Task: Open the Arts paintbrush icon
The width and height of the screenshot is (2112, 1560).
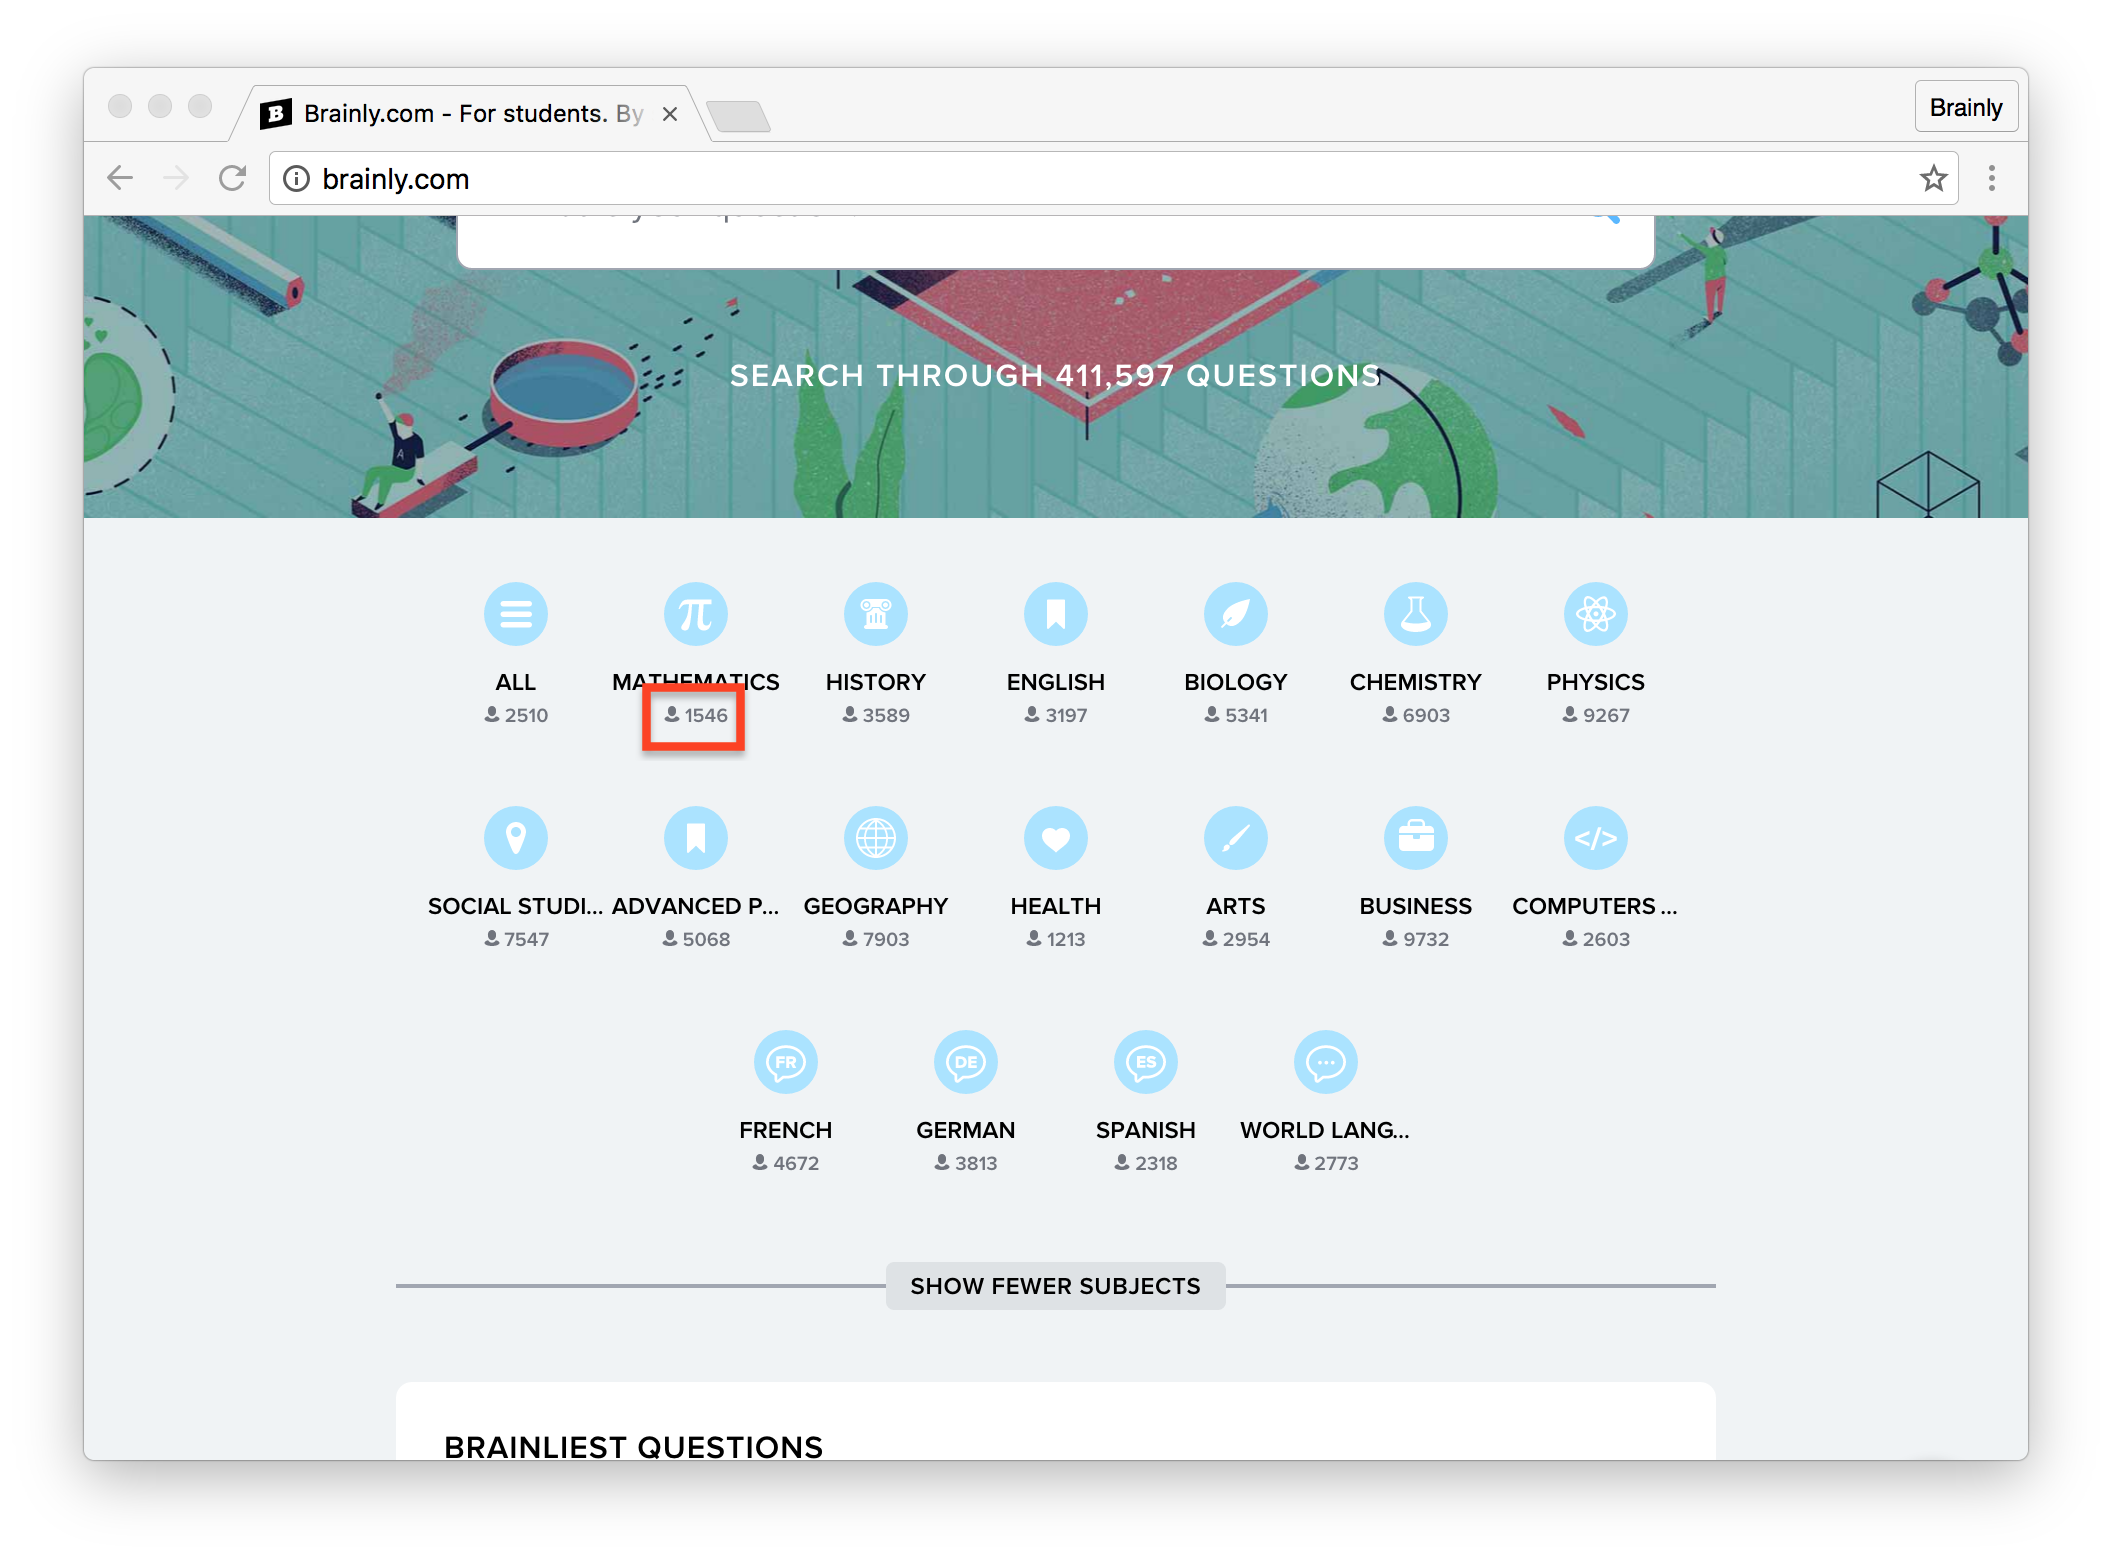Action: (x=1235, y=838)
